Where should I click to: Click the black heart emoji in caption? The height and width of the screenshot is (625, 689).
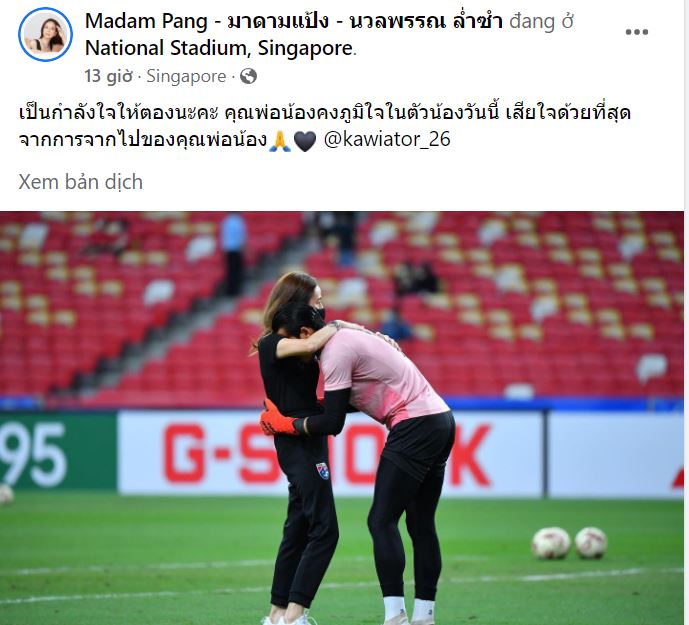(305, 141)
